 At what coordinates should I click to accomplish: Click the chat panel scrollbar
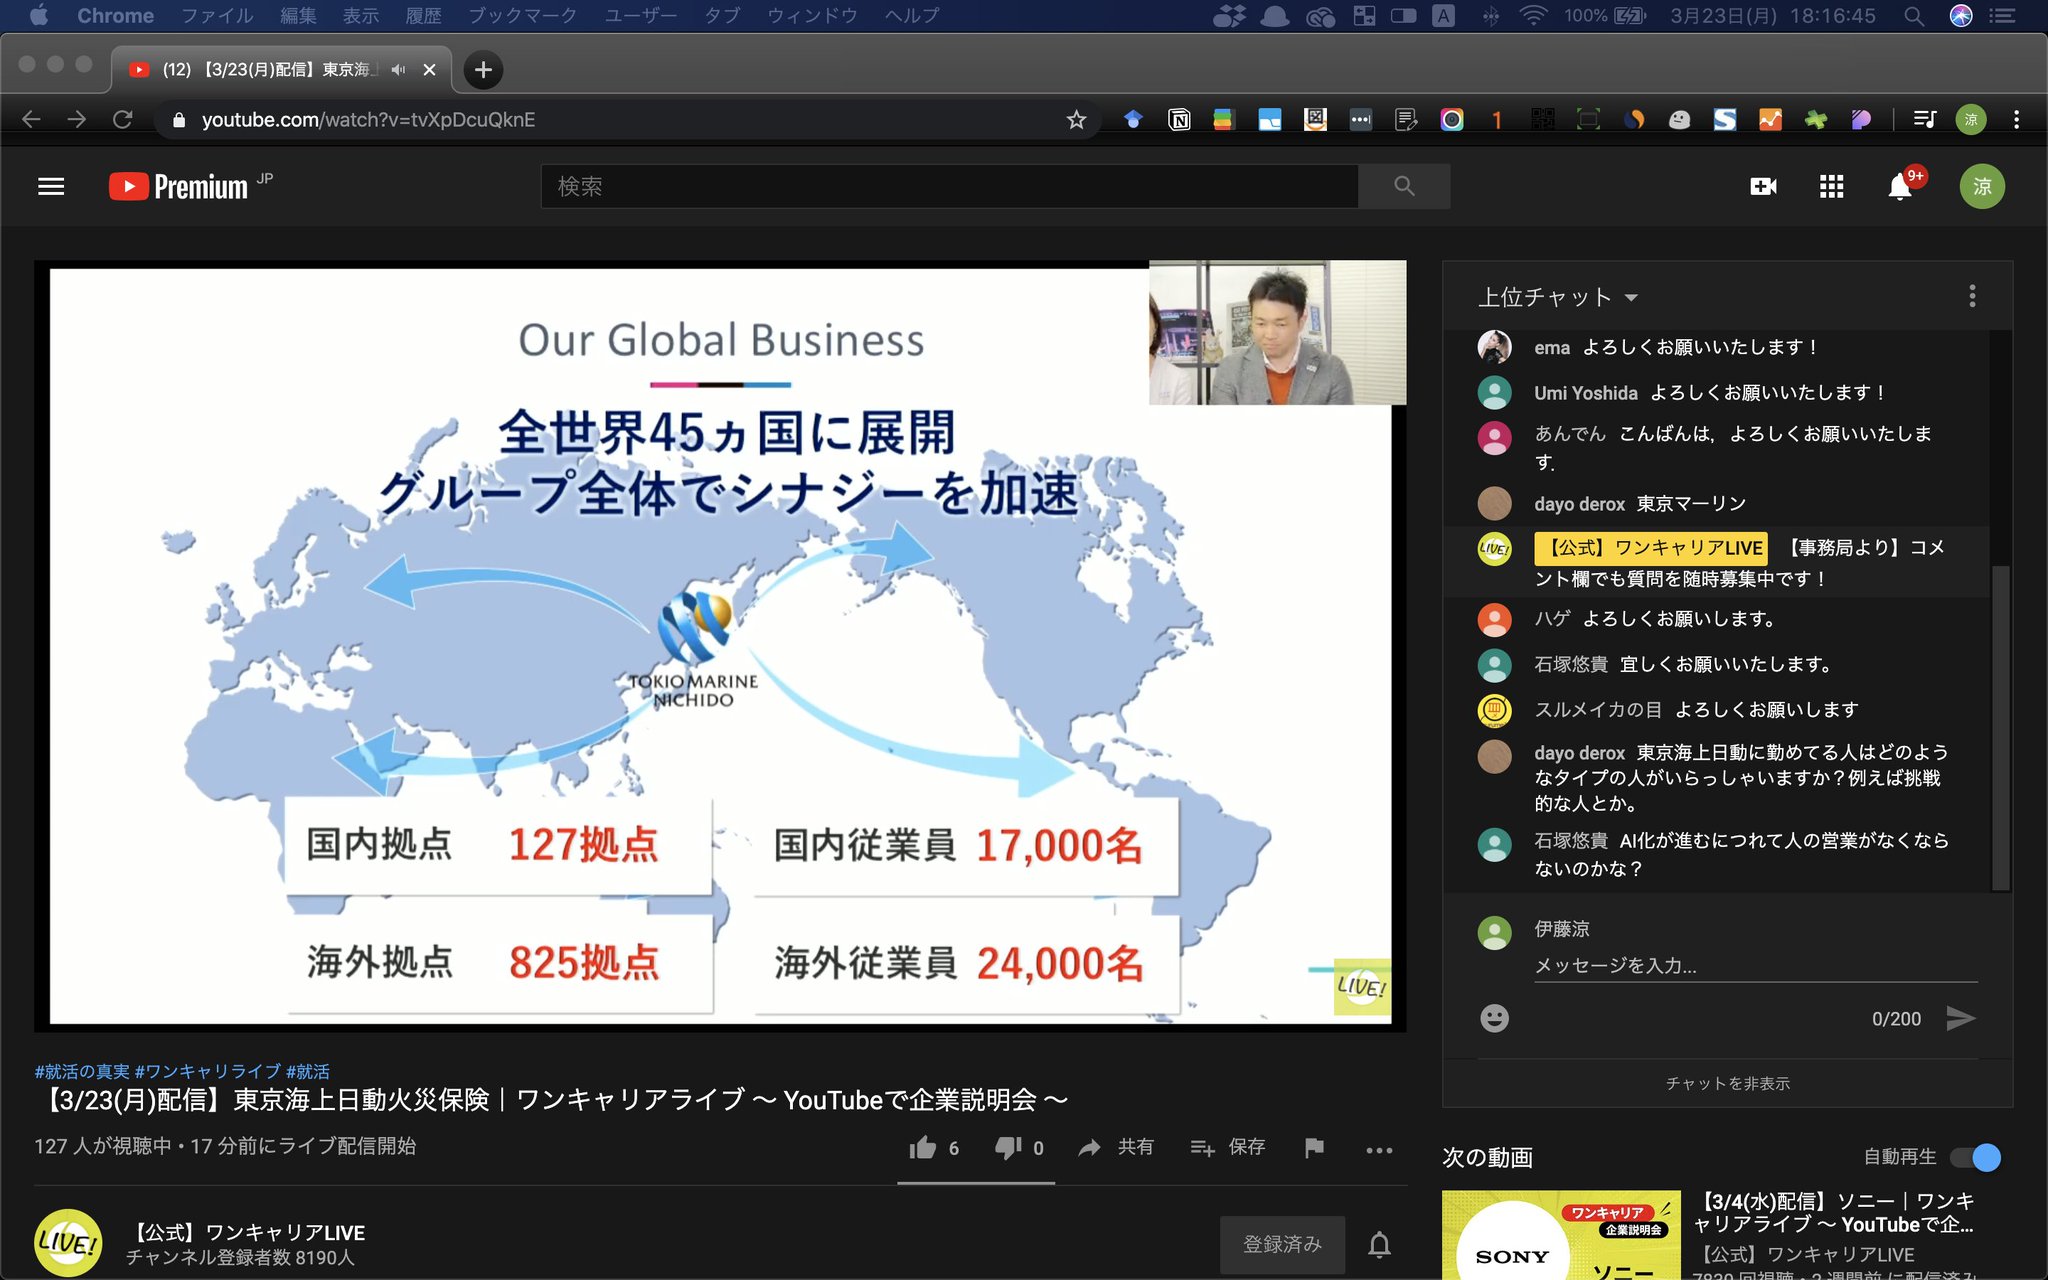(2000, 728)
